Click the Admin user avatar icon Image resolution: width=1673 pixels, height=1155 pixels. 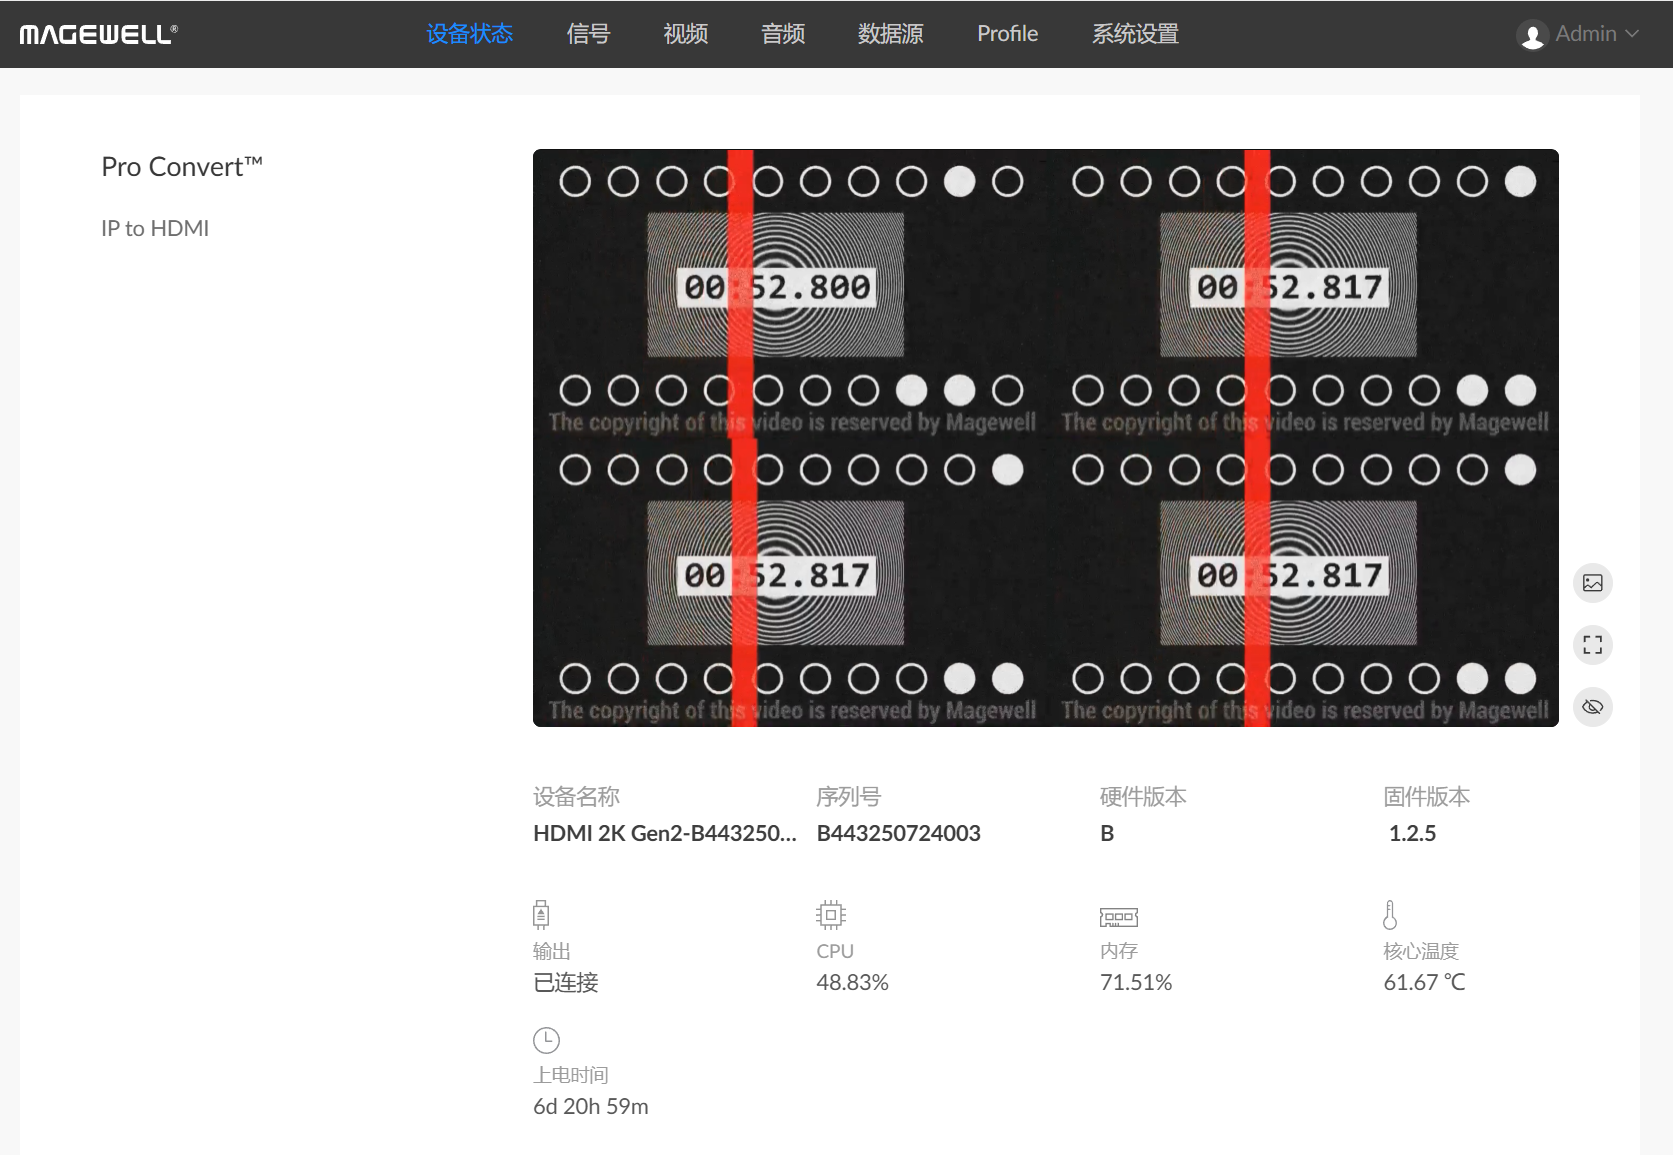point(1532,35)
